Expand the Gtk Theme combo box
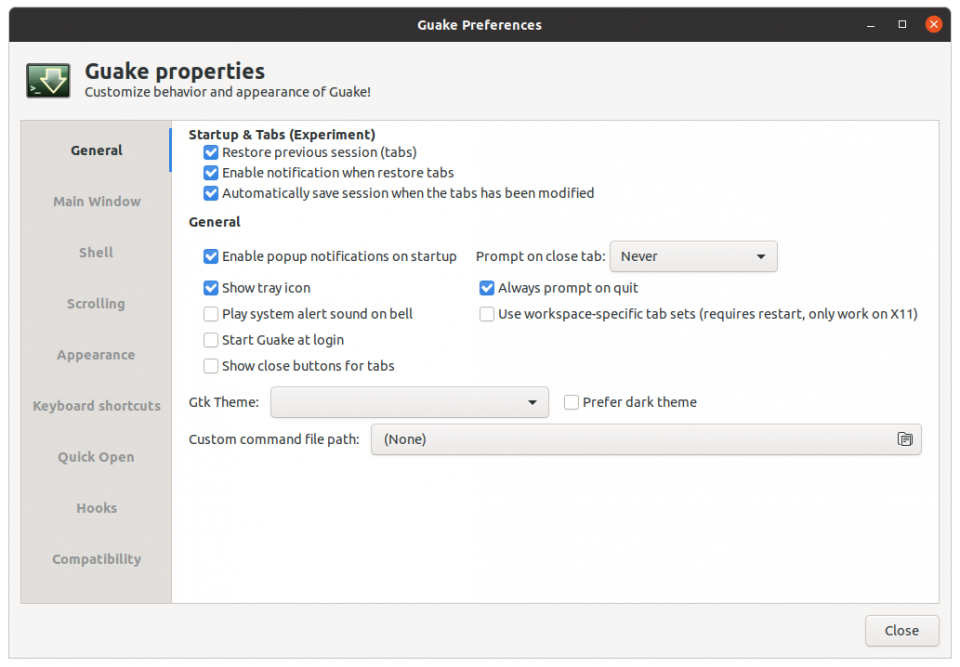Viewport: 960px width, 667px height. [409, 402]
